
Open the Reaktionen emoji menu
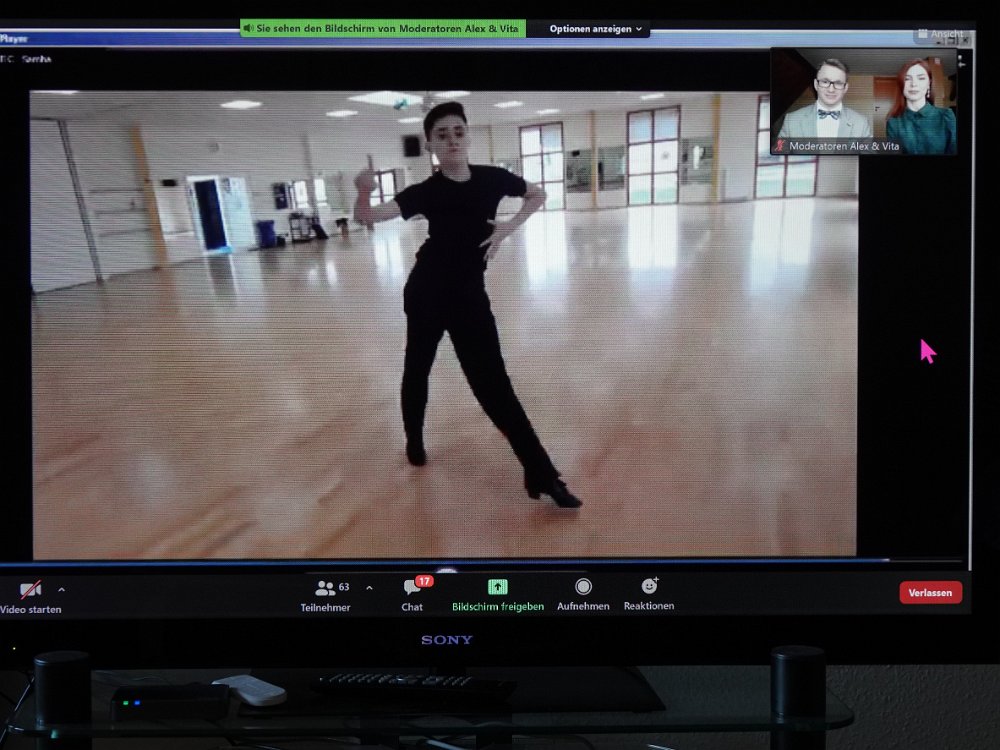coord(649,595)
